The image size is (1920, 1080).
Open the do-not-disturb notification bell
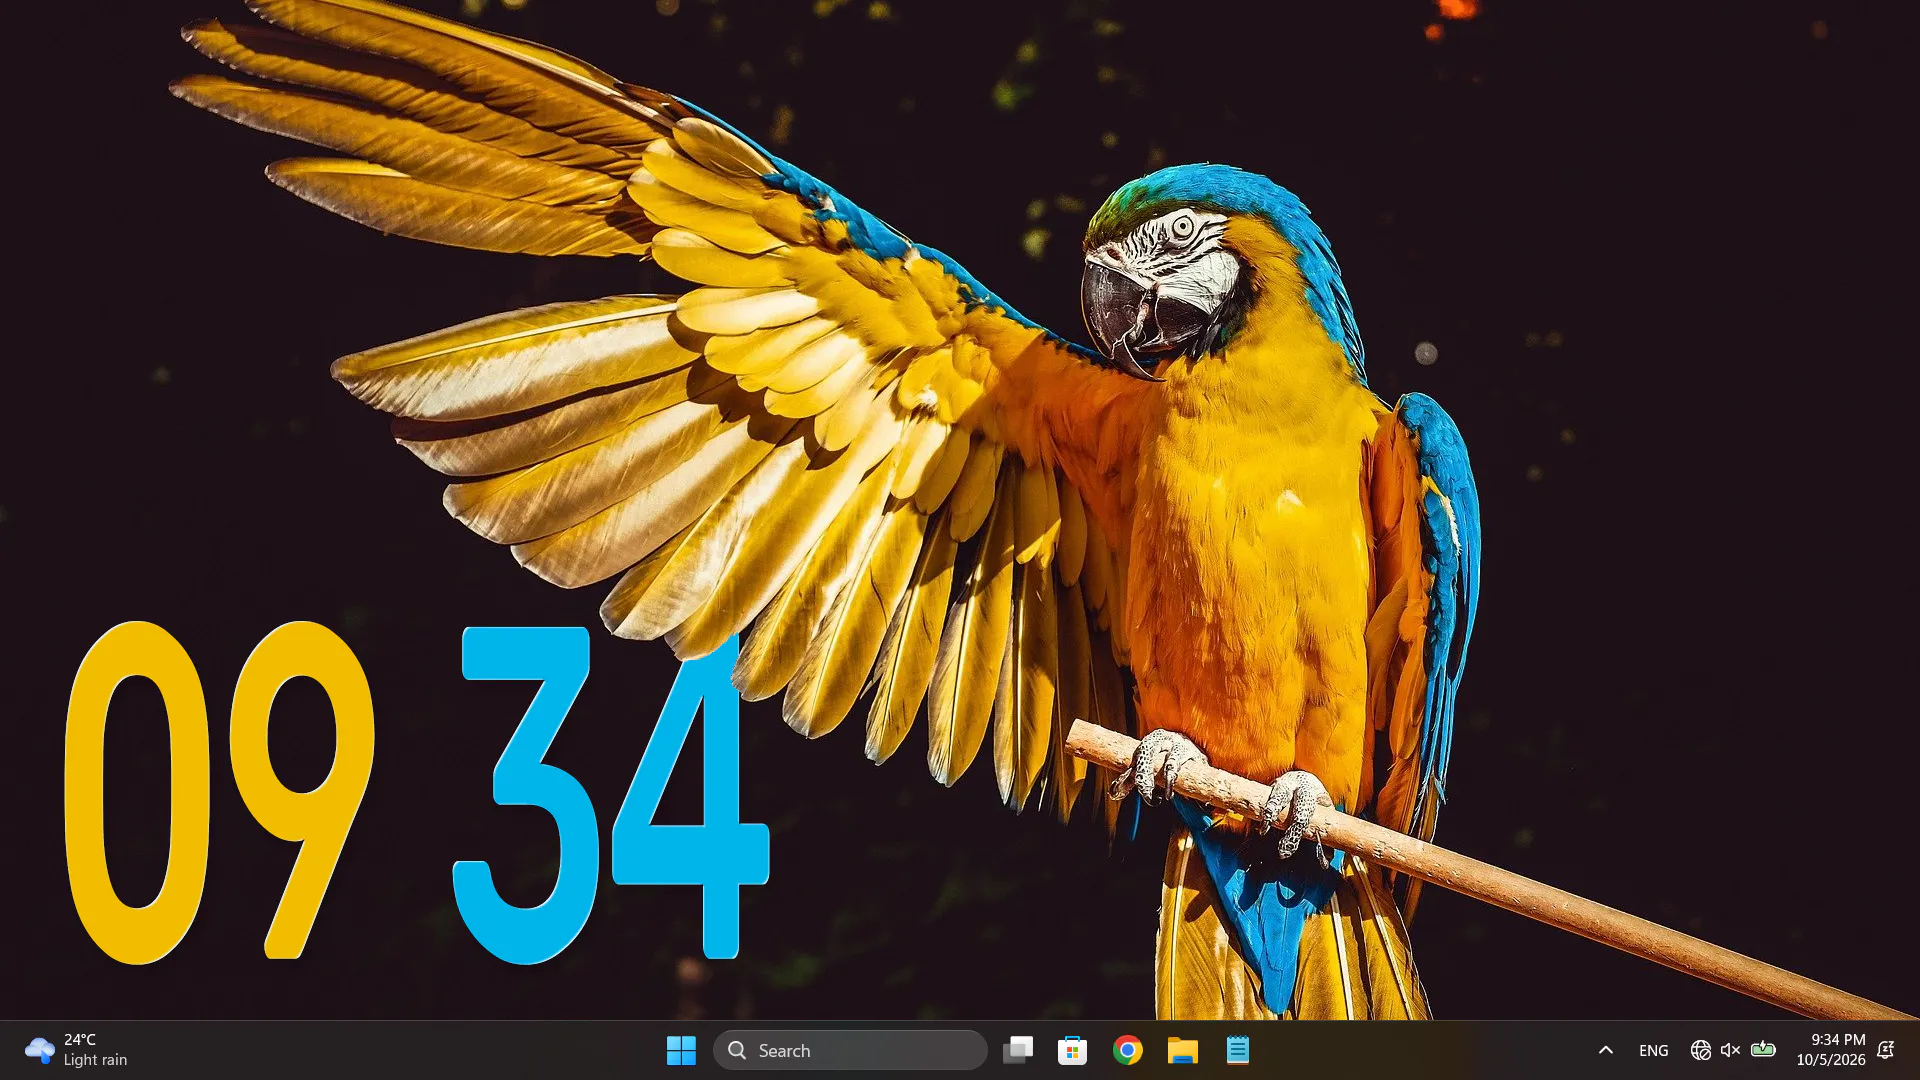[1885, 1050]
